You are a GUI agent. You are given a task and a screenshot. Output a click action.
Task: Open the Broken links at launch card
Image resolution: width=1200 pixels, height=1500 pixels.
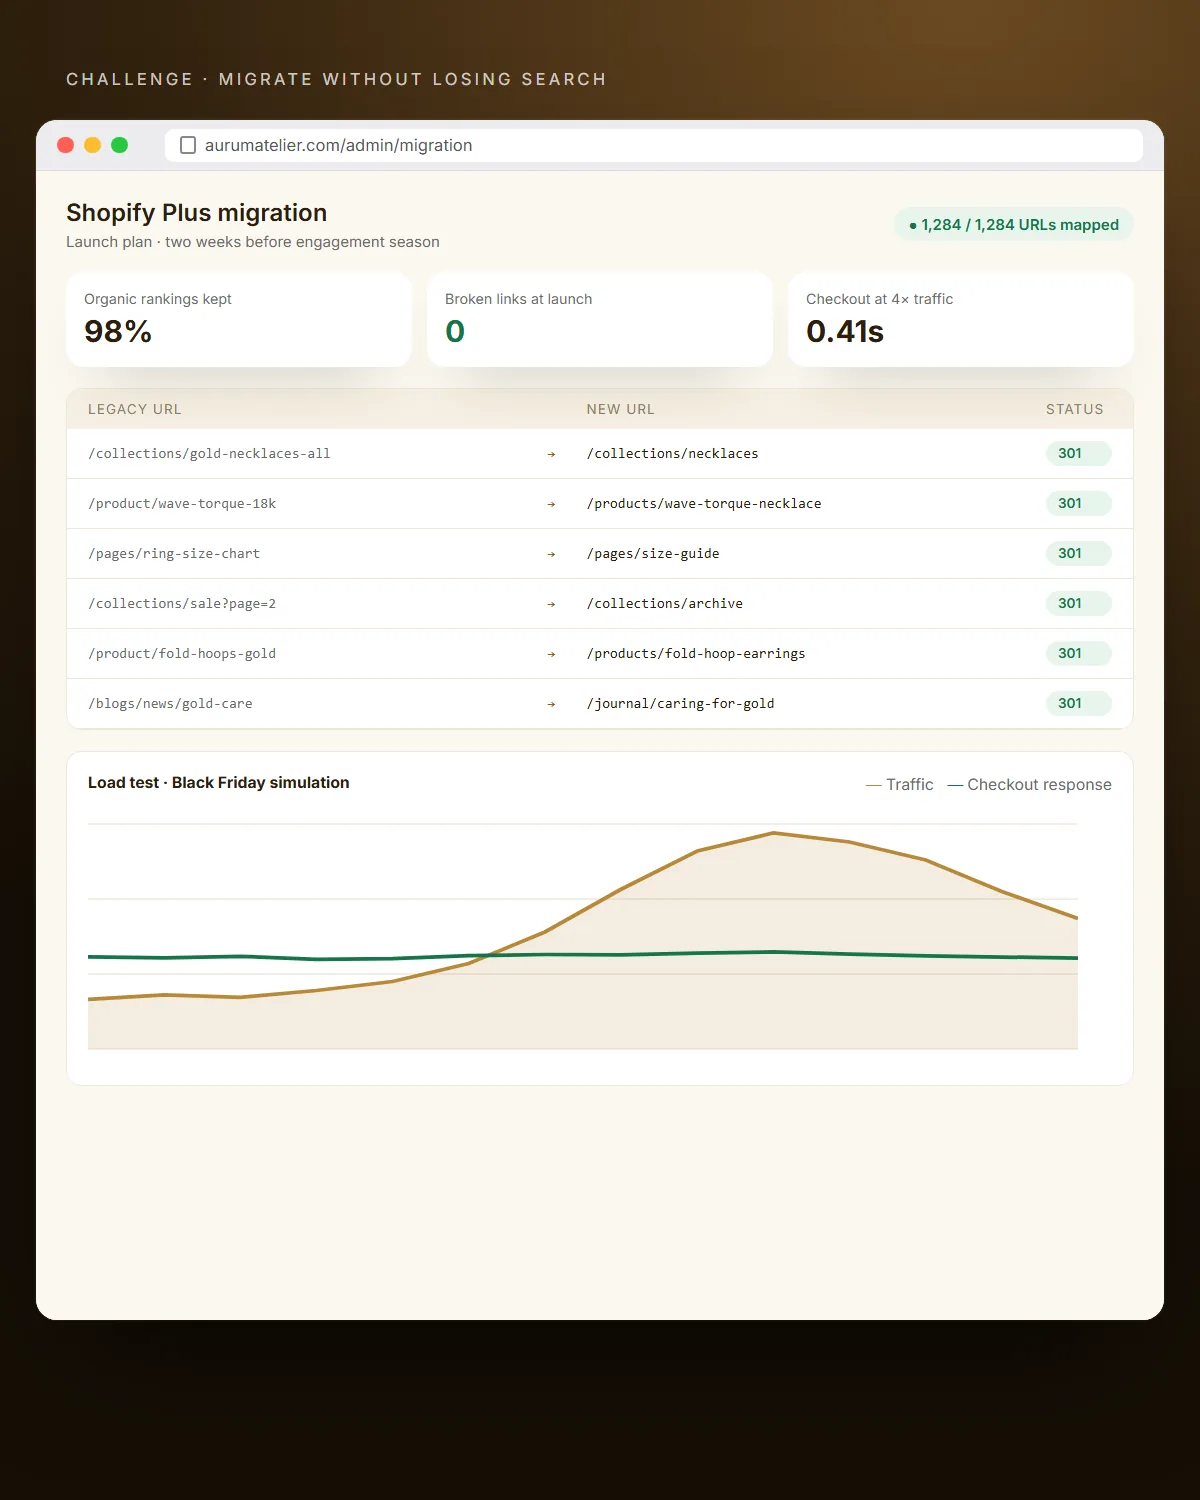[600, 320]
